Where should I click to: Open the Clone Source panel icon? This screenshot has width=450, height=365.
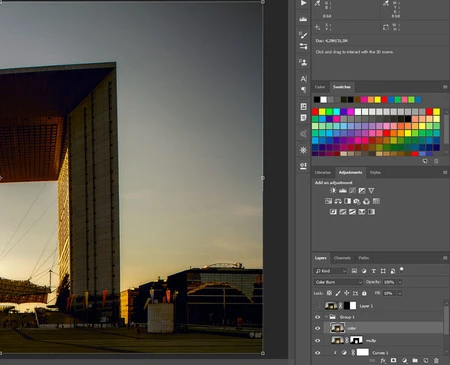(x=303, y=62)
